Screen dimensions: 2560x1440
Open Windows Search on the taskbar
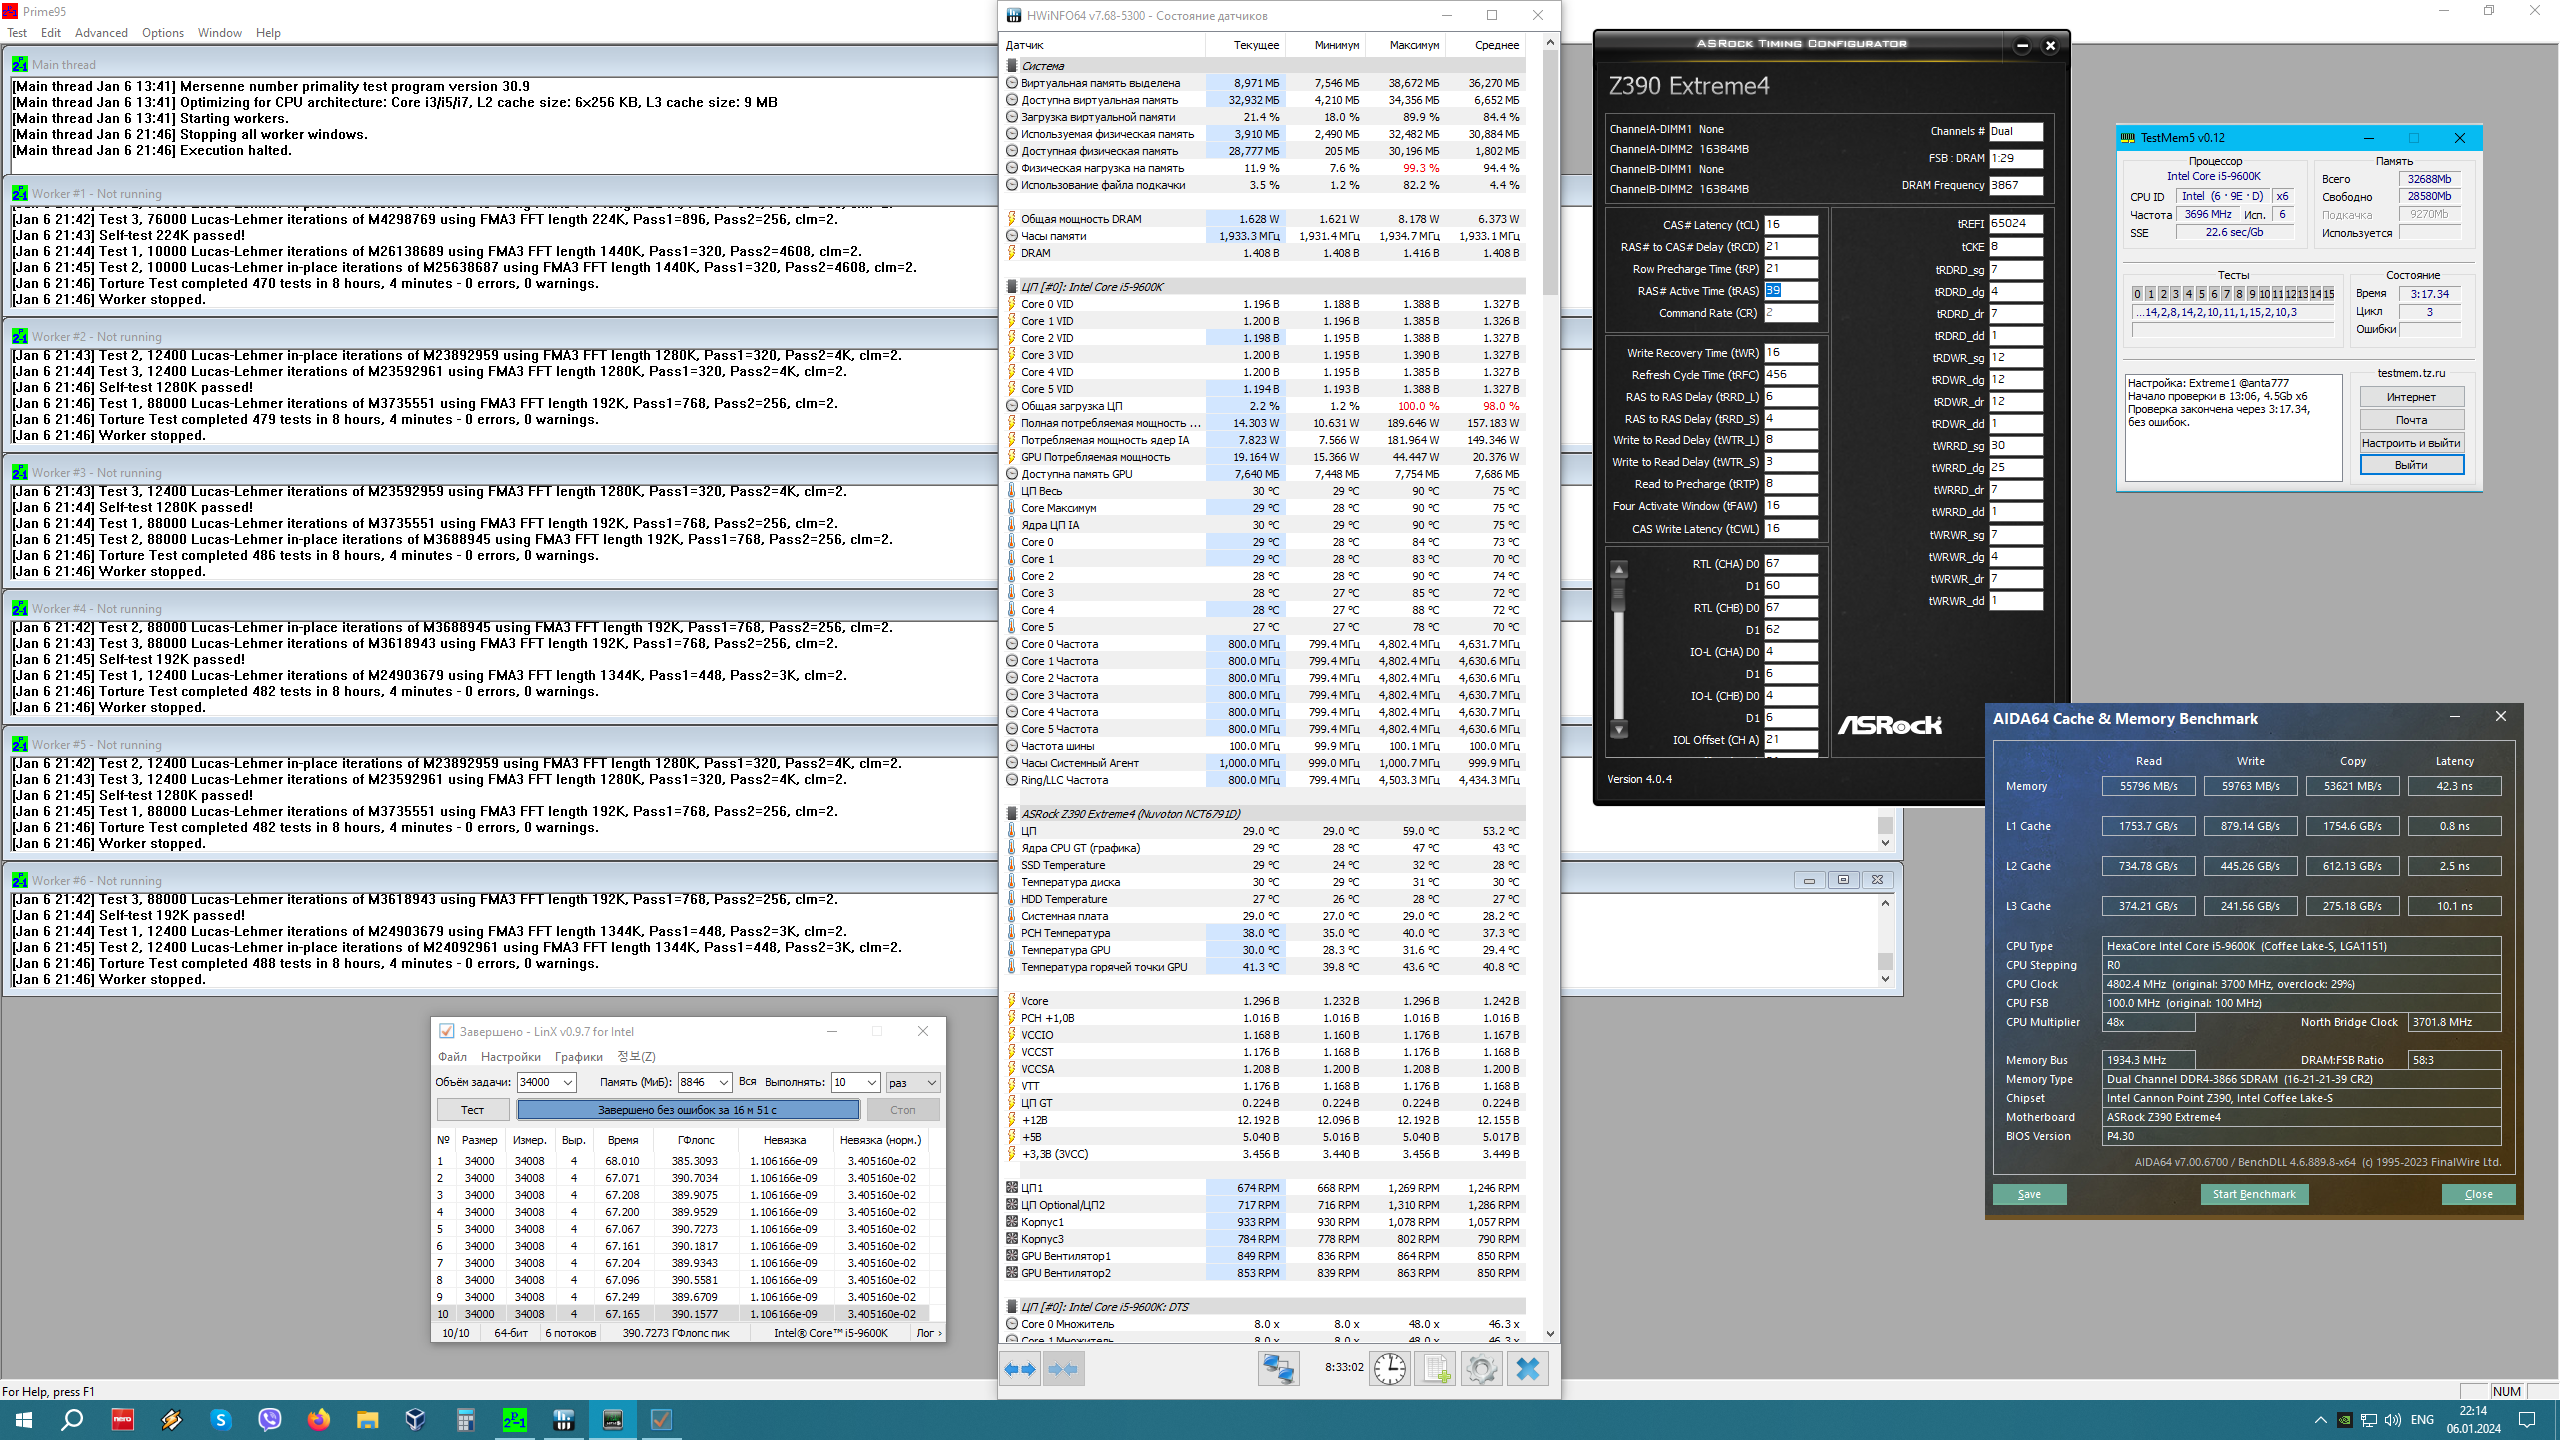coord(72,1420)
